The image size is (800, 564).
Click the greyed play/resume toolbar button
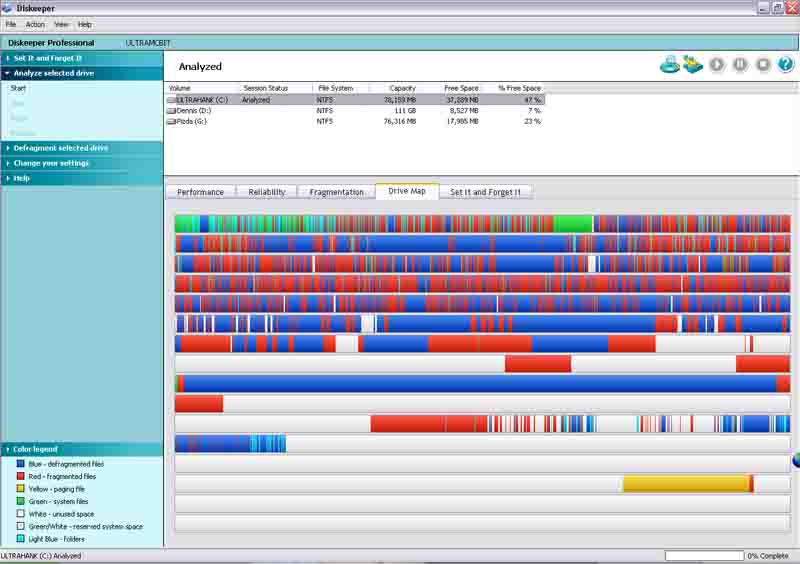[x=717, y=65]
